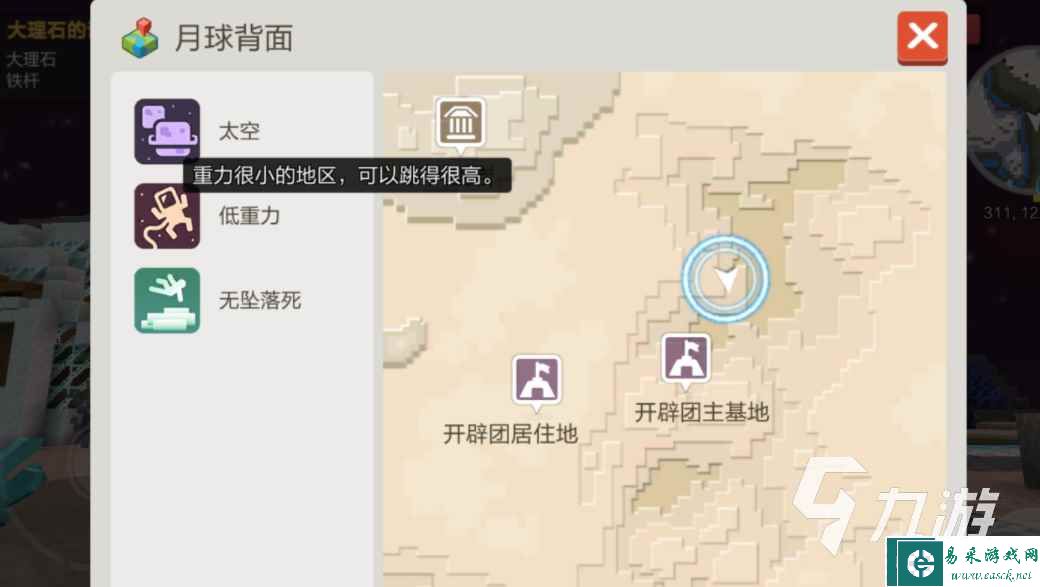Click the 太空 text label

click(x=239, y=131)
